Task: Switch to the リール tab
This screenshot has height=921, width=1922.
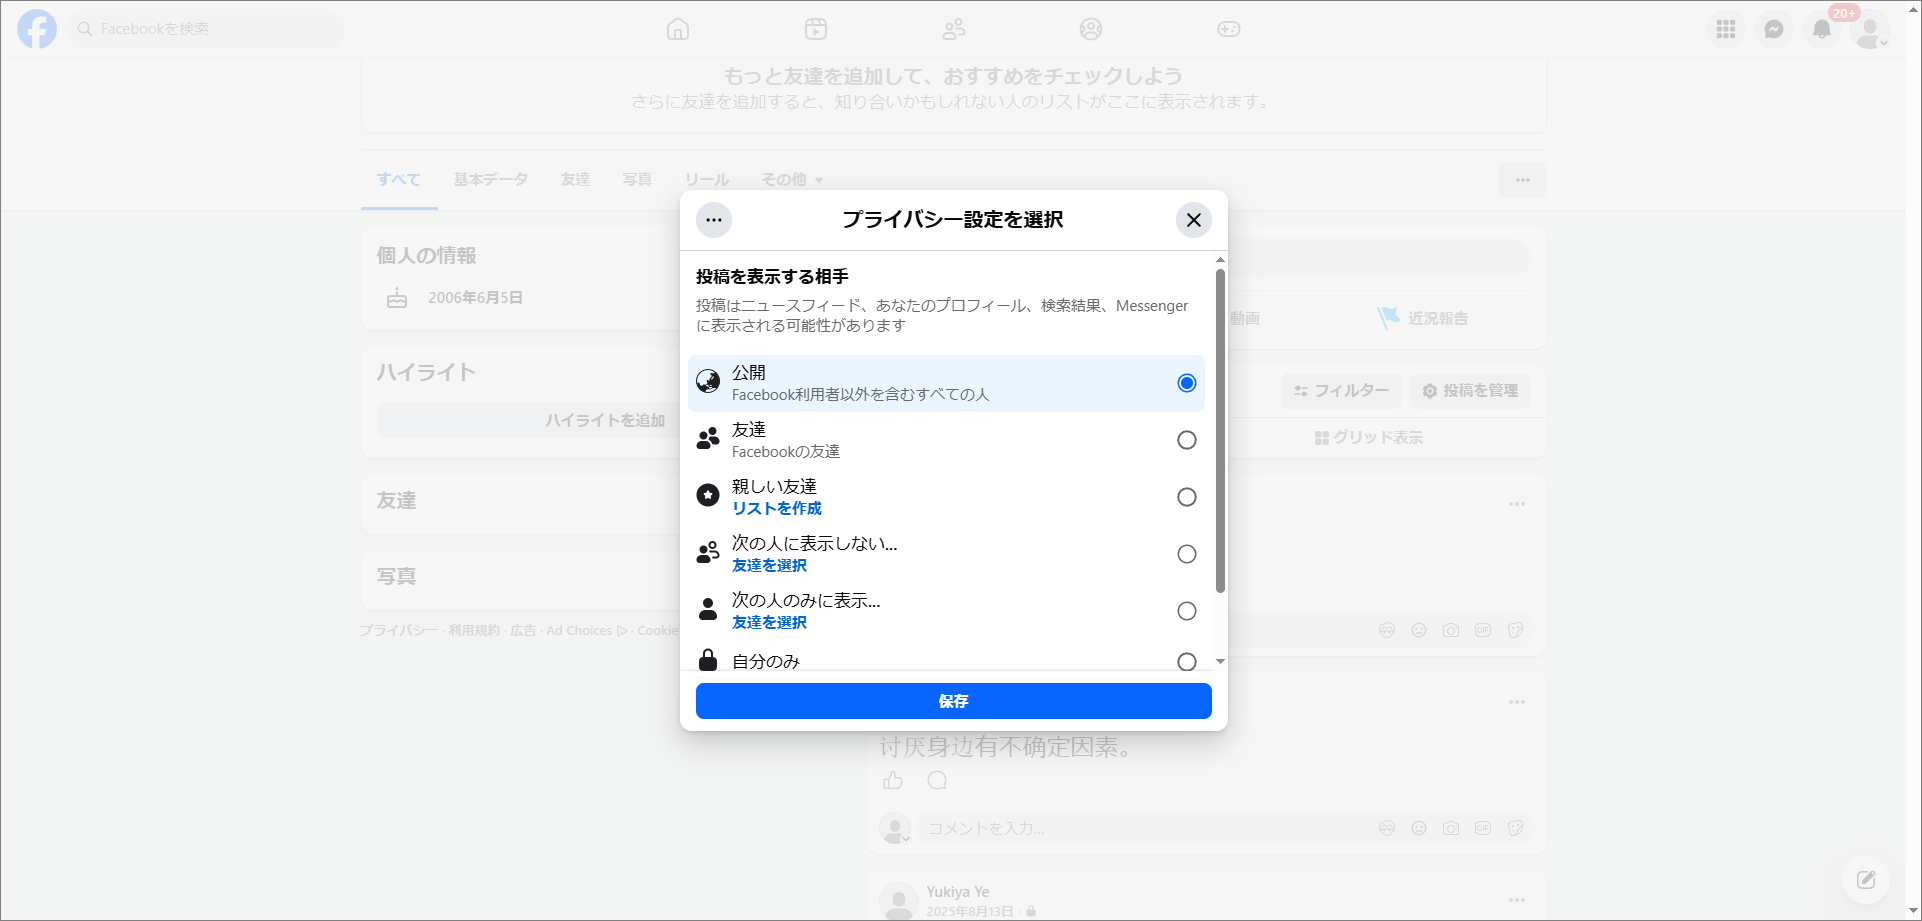Action: tap(707, 180)
